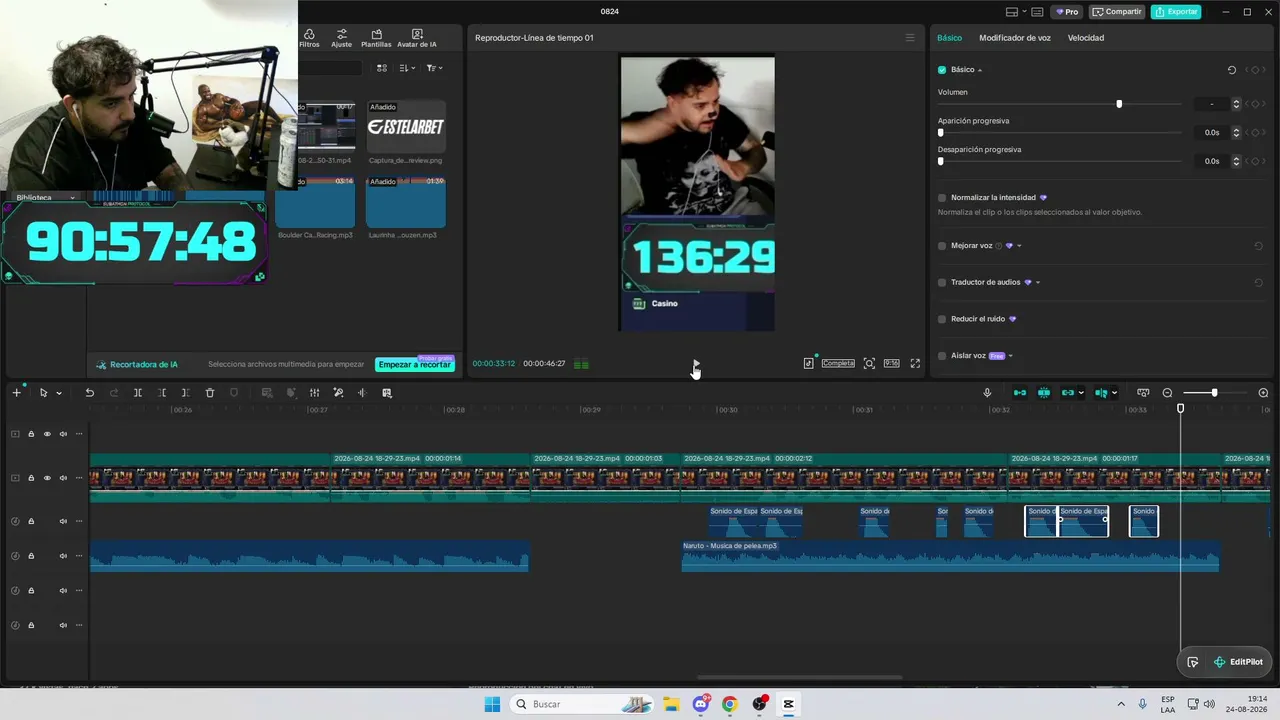Toggle auto snapping in timeline

[x=1044, y=393]
